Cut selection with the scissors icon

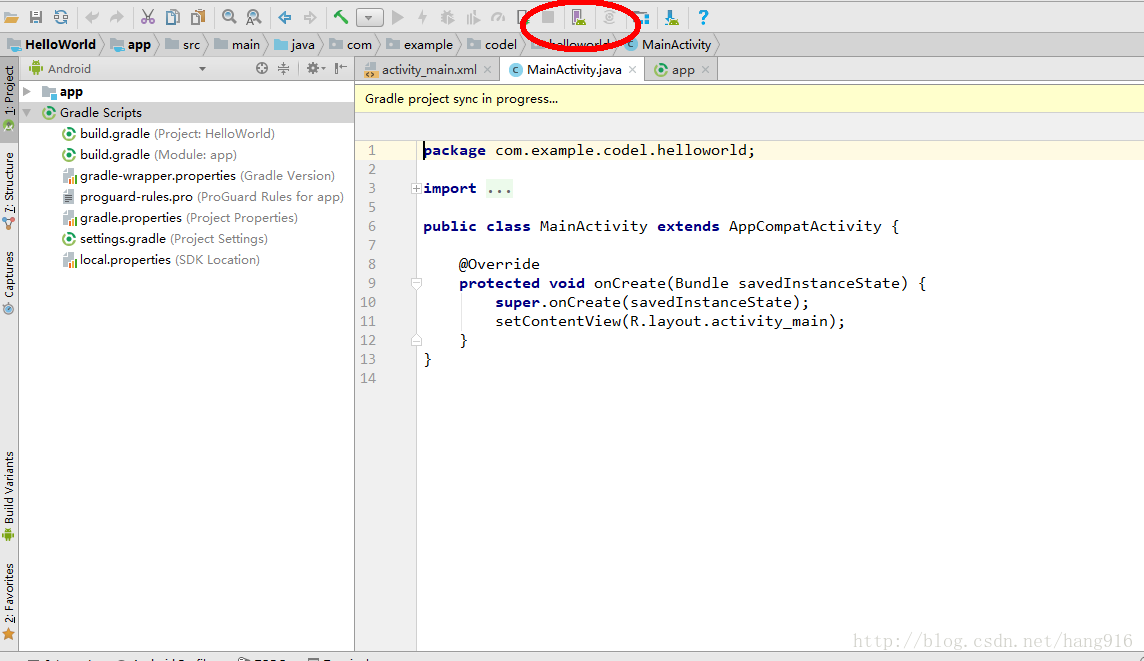(148, 17)
